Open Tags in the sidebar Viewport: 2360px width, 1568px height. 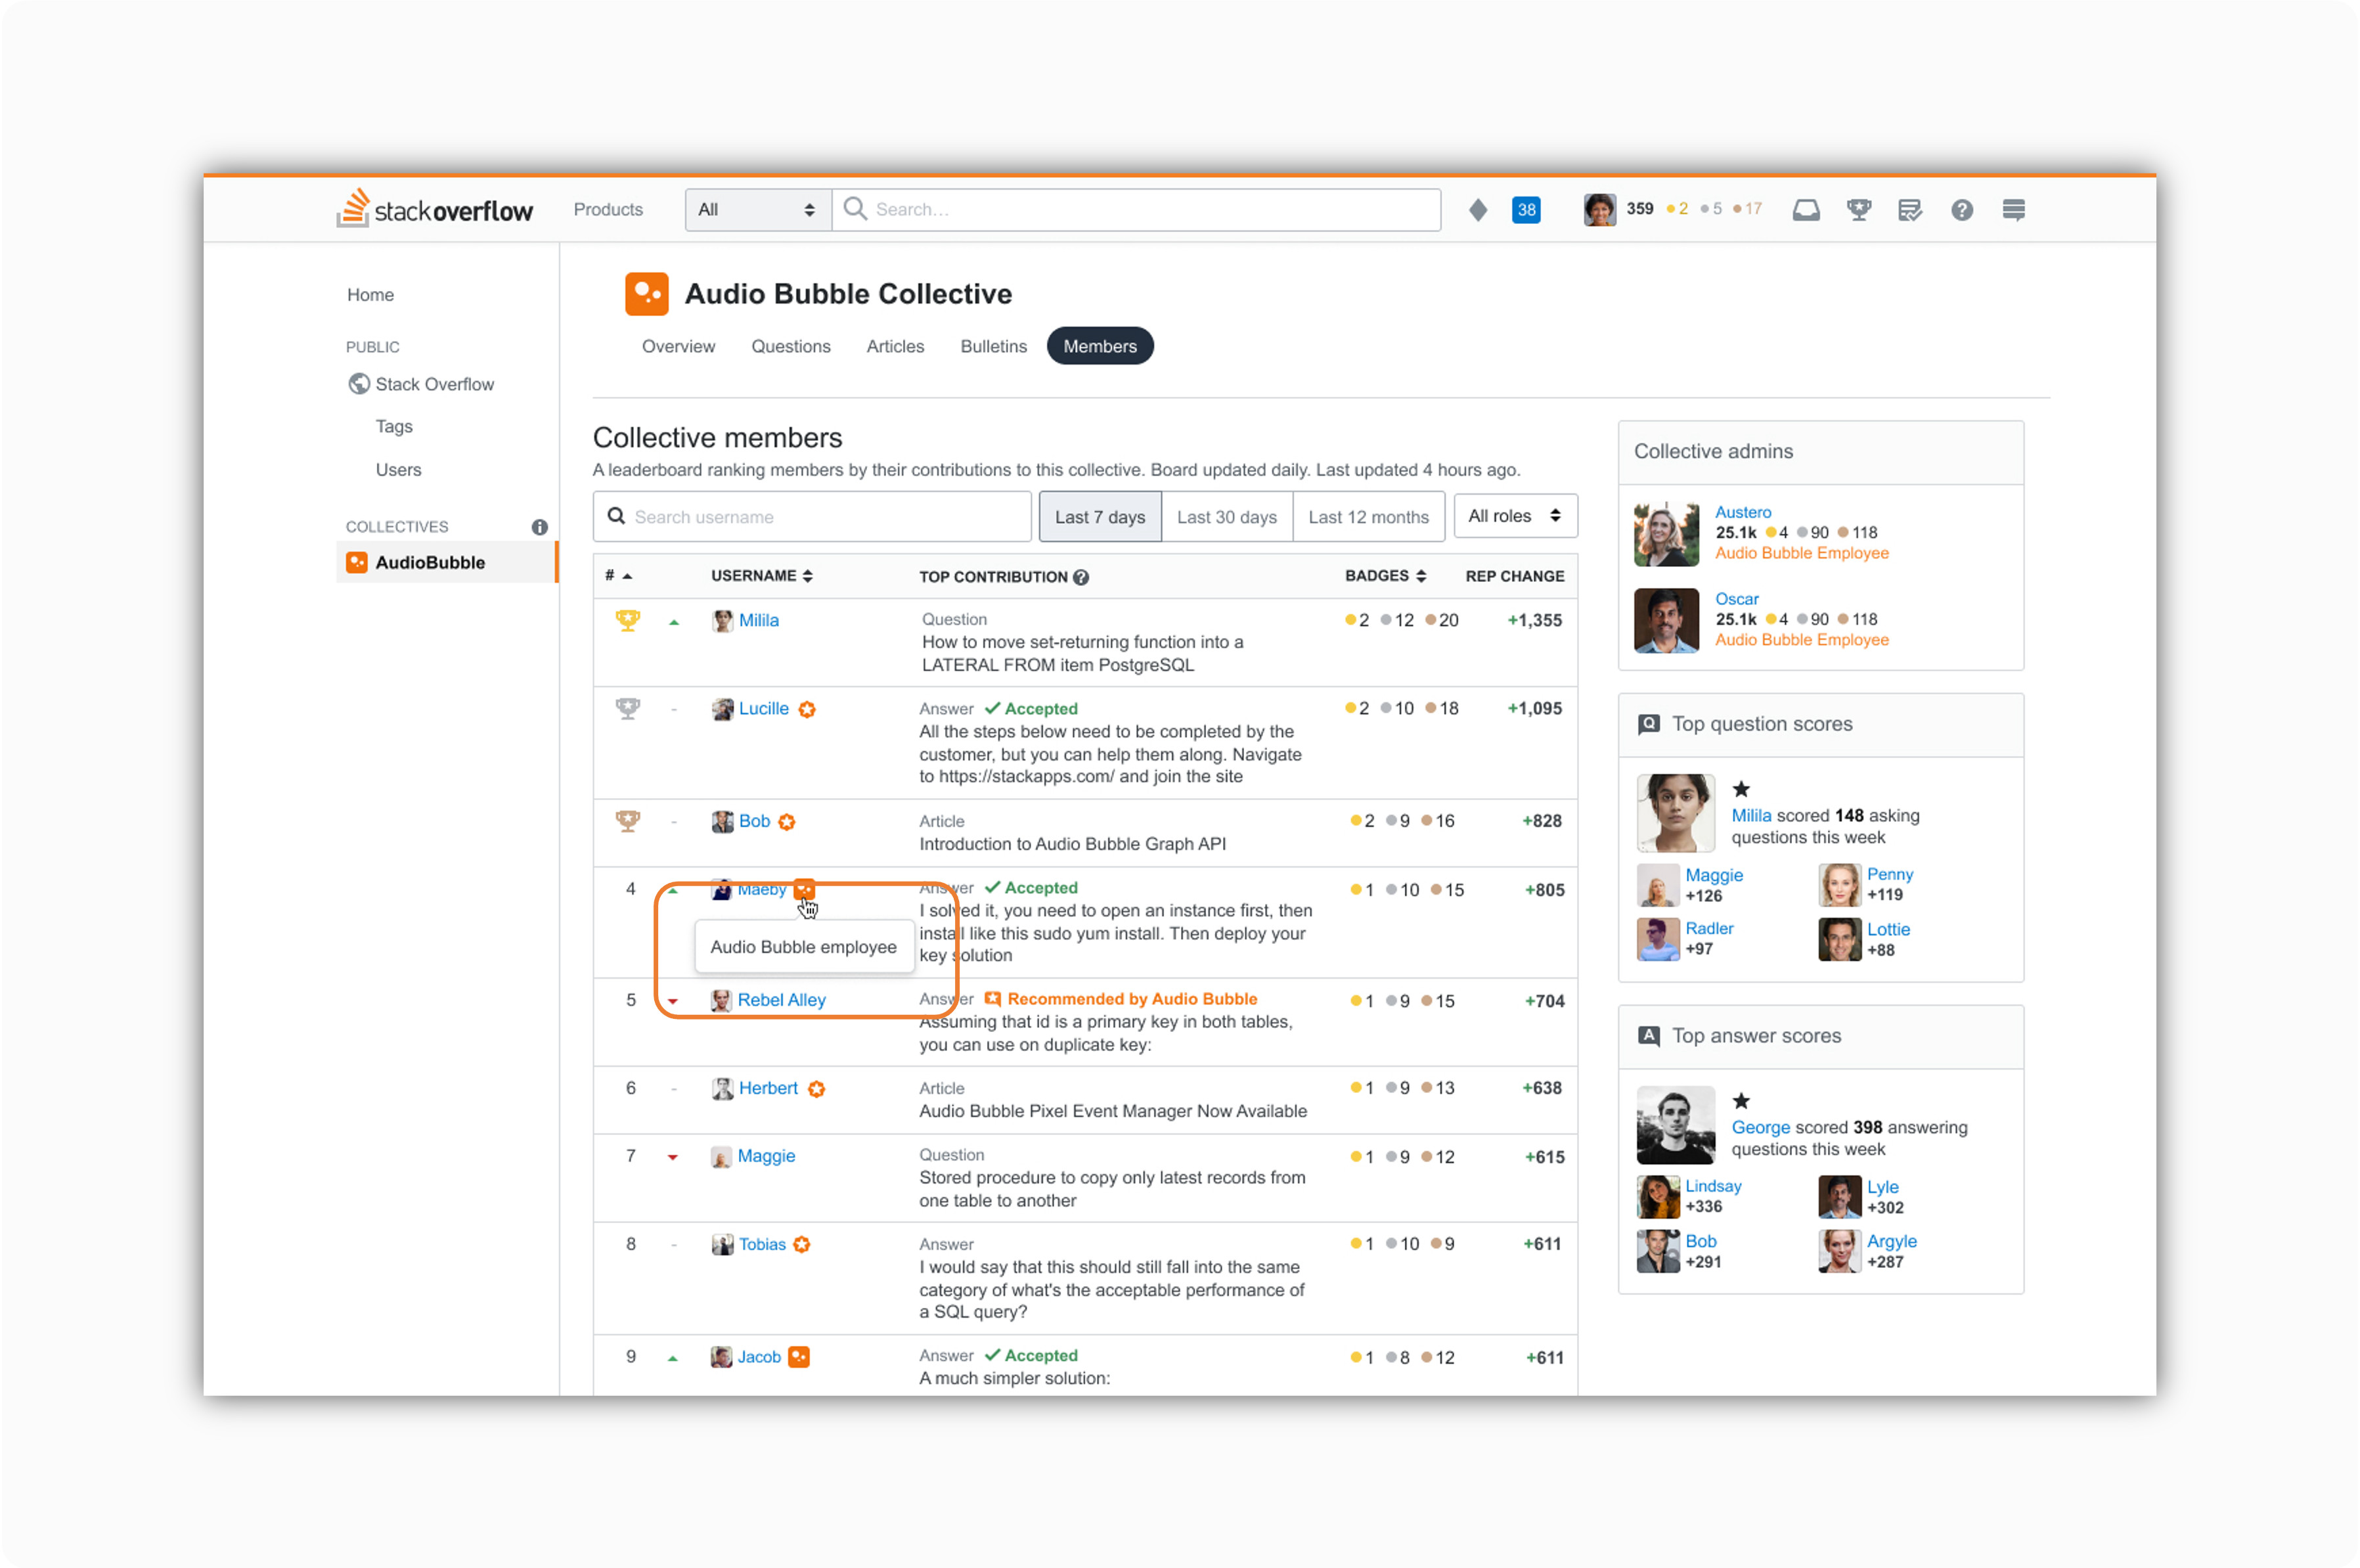click(394, 426)
